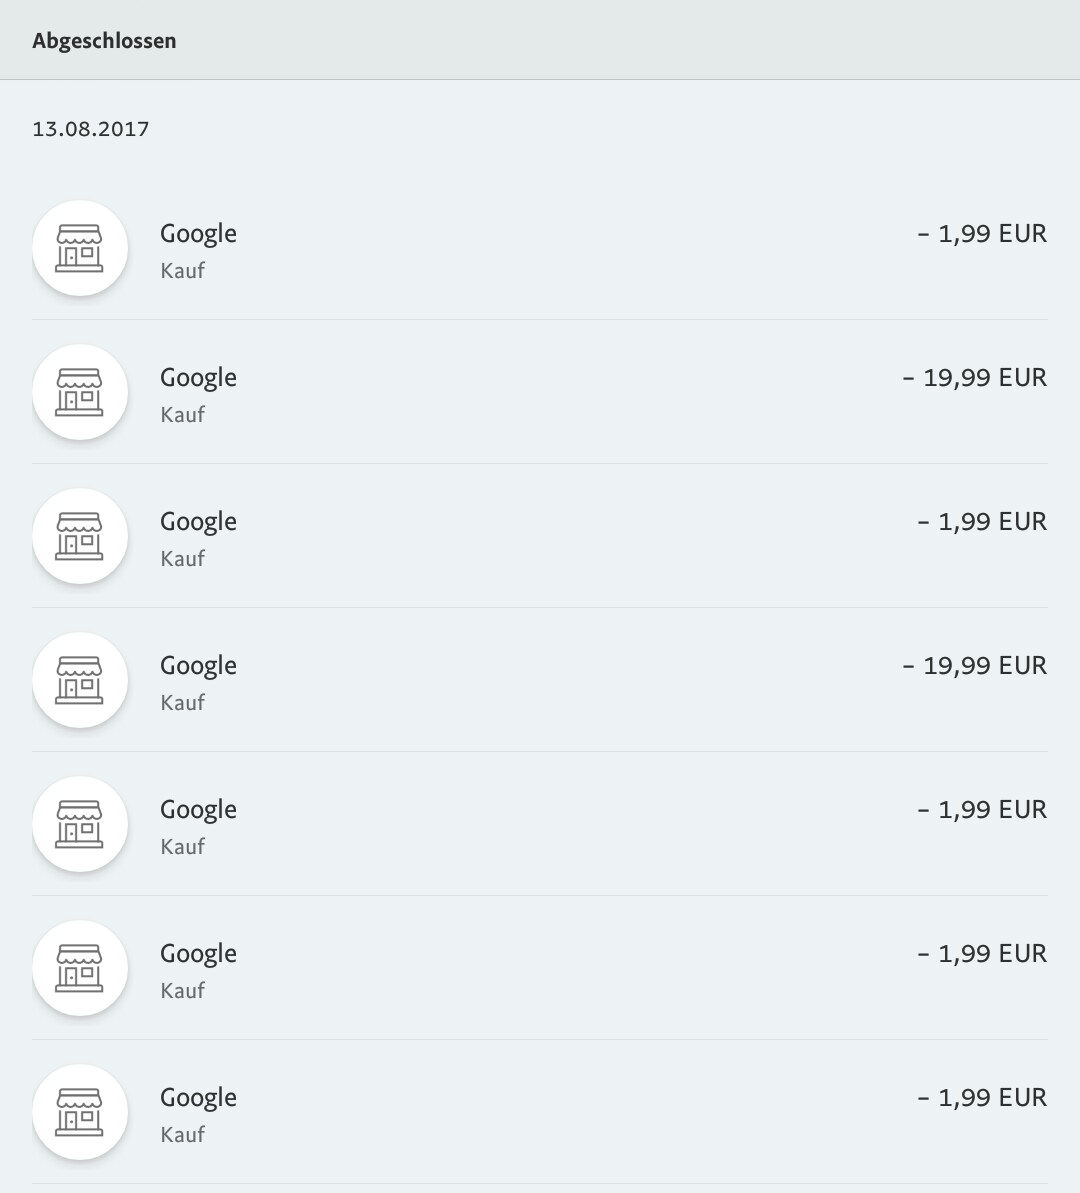Image resolution: width=1080 pixels, height=1193 pixels.
Task: Click the 1,99 EUR amount in the first row
Action: (x=982, y=234)
